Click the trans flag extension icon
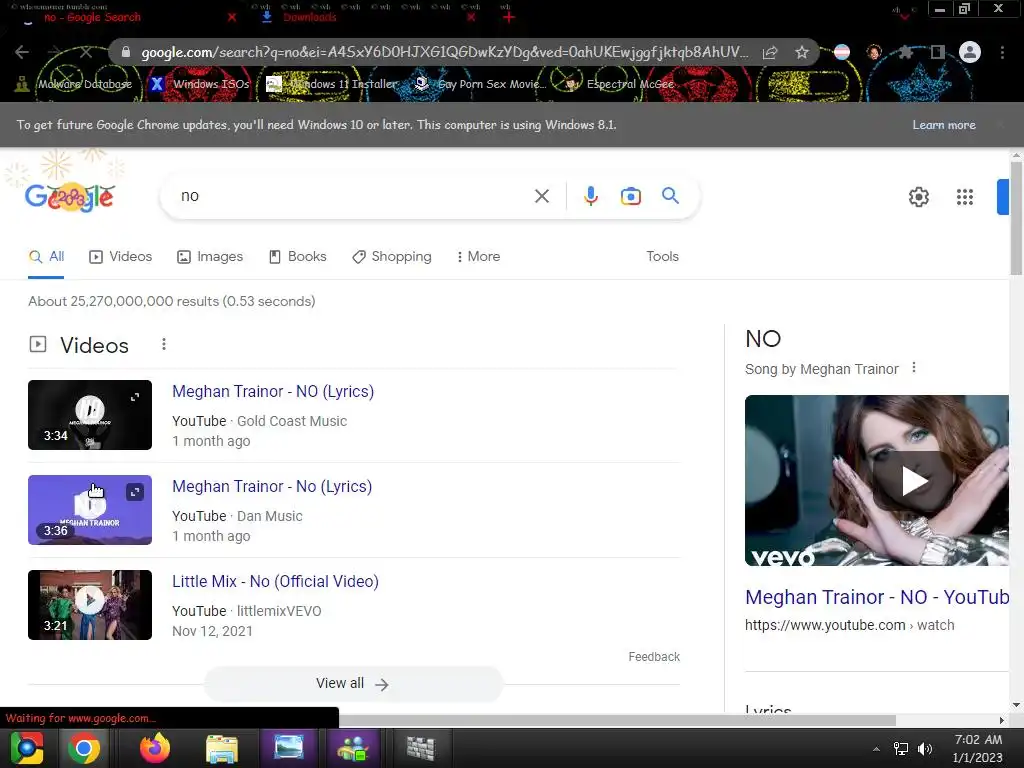The width and height of the screenshot is (1024, 768). pyautogui.click(x=841, y=52)
